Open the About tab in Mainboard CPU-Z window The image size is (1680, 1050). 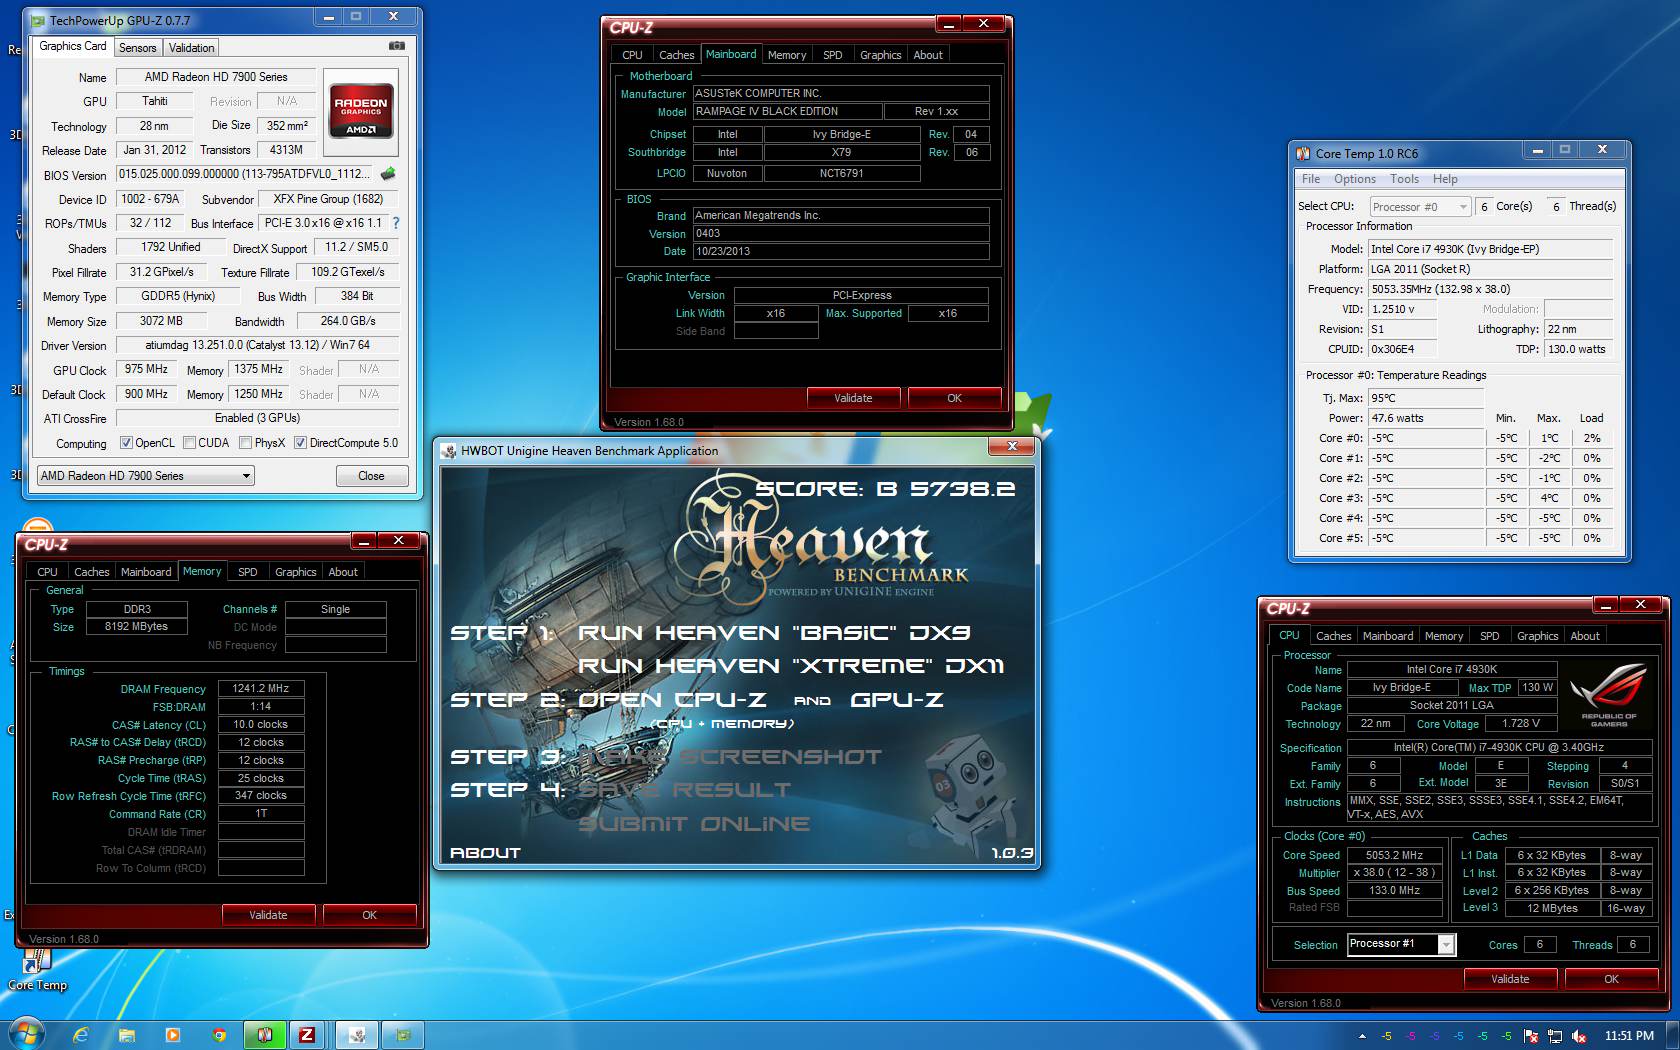[x=928, y=55]
